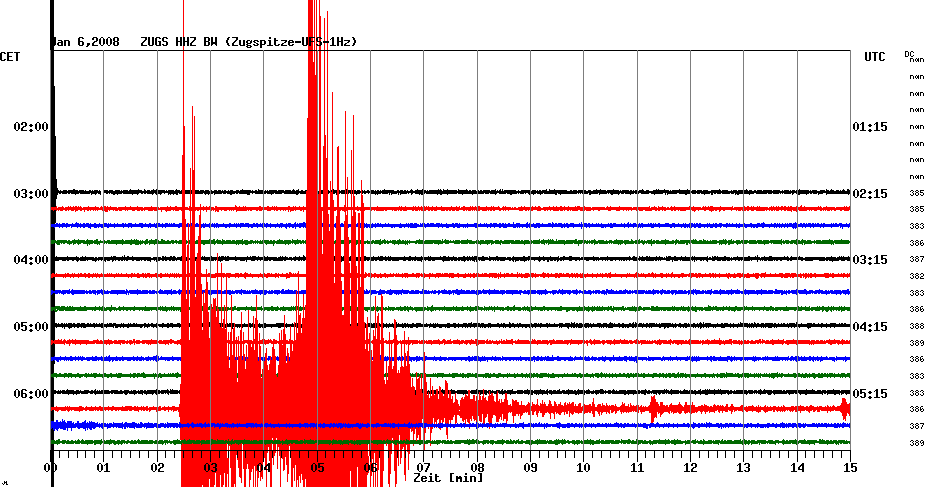This screenshot has width=930, height=494.
Task: Click the UTC time label "04:15"
Action: [870, 327]
